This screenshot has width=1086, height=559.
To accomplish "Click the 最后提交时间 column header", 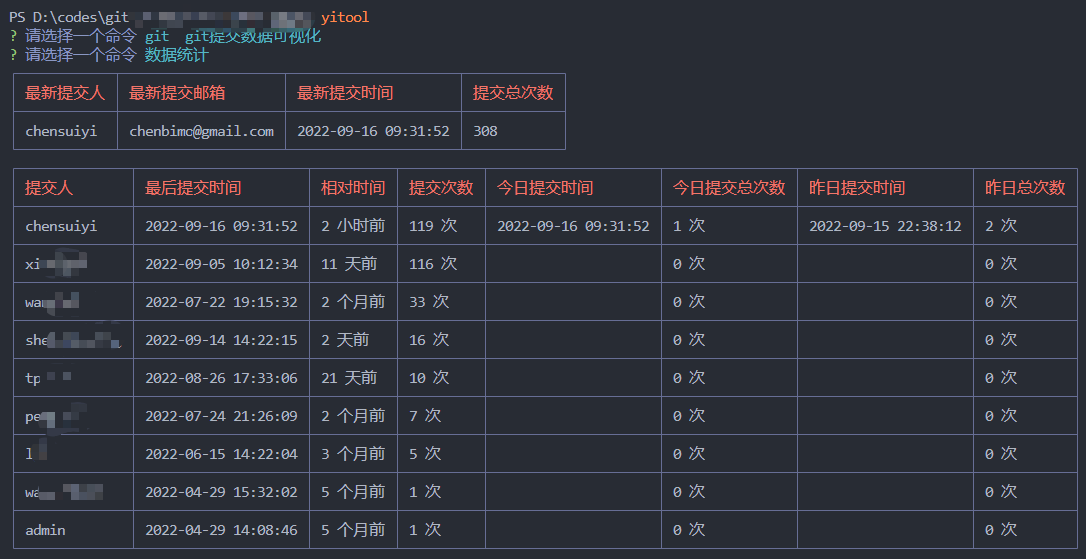I will point(193,188).
